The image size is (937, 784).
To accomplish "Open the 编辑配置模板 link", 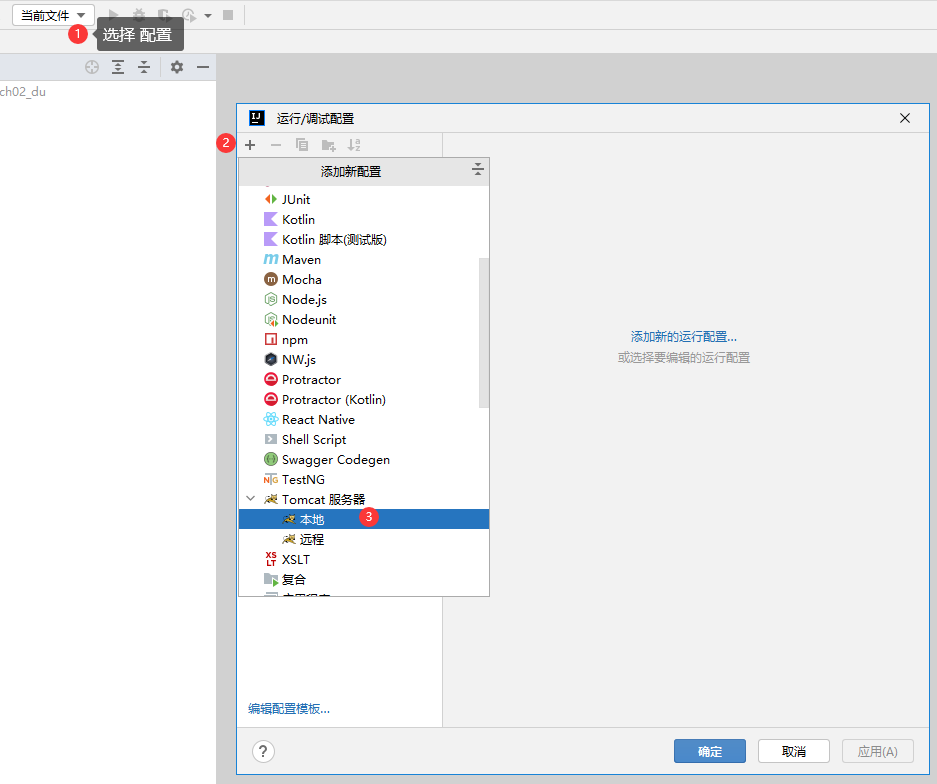I will coord(289,709).
